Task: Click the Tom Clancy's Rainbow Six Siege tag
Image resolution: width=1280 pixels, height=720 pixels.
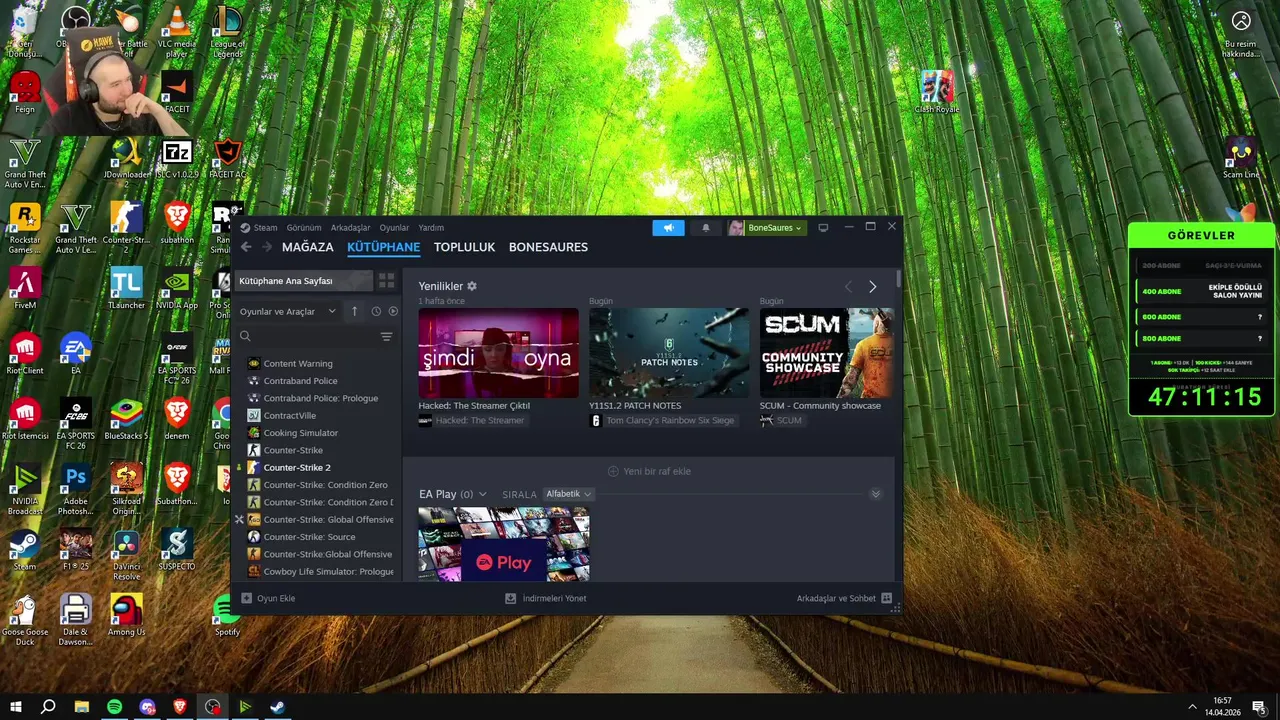Action: [663, 421]
